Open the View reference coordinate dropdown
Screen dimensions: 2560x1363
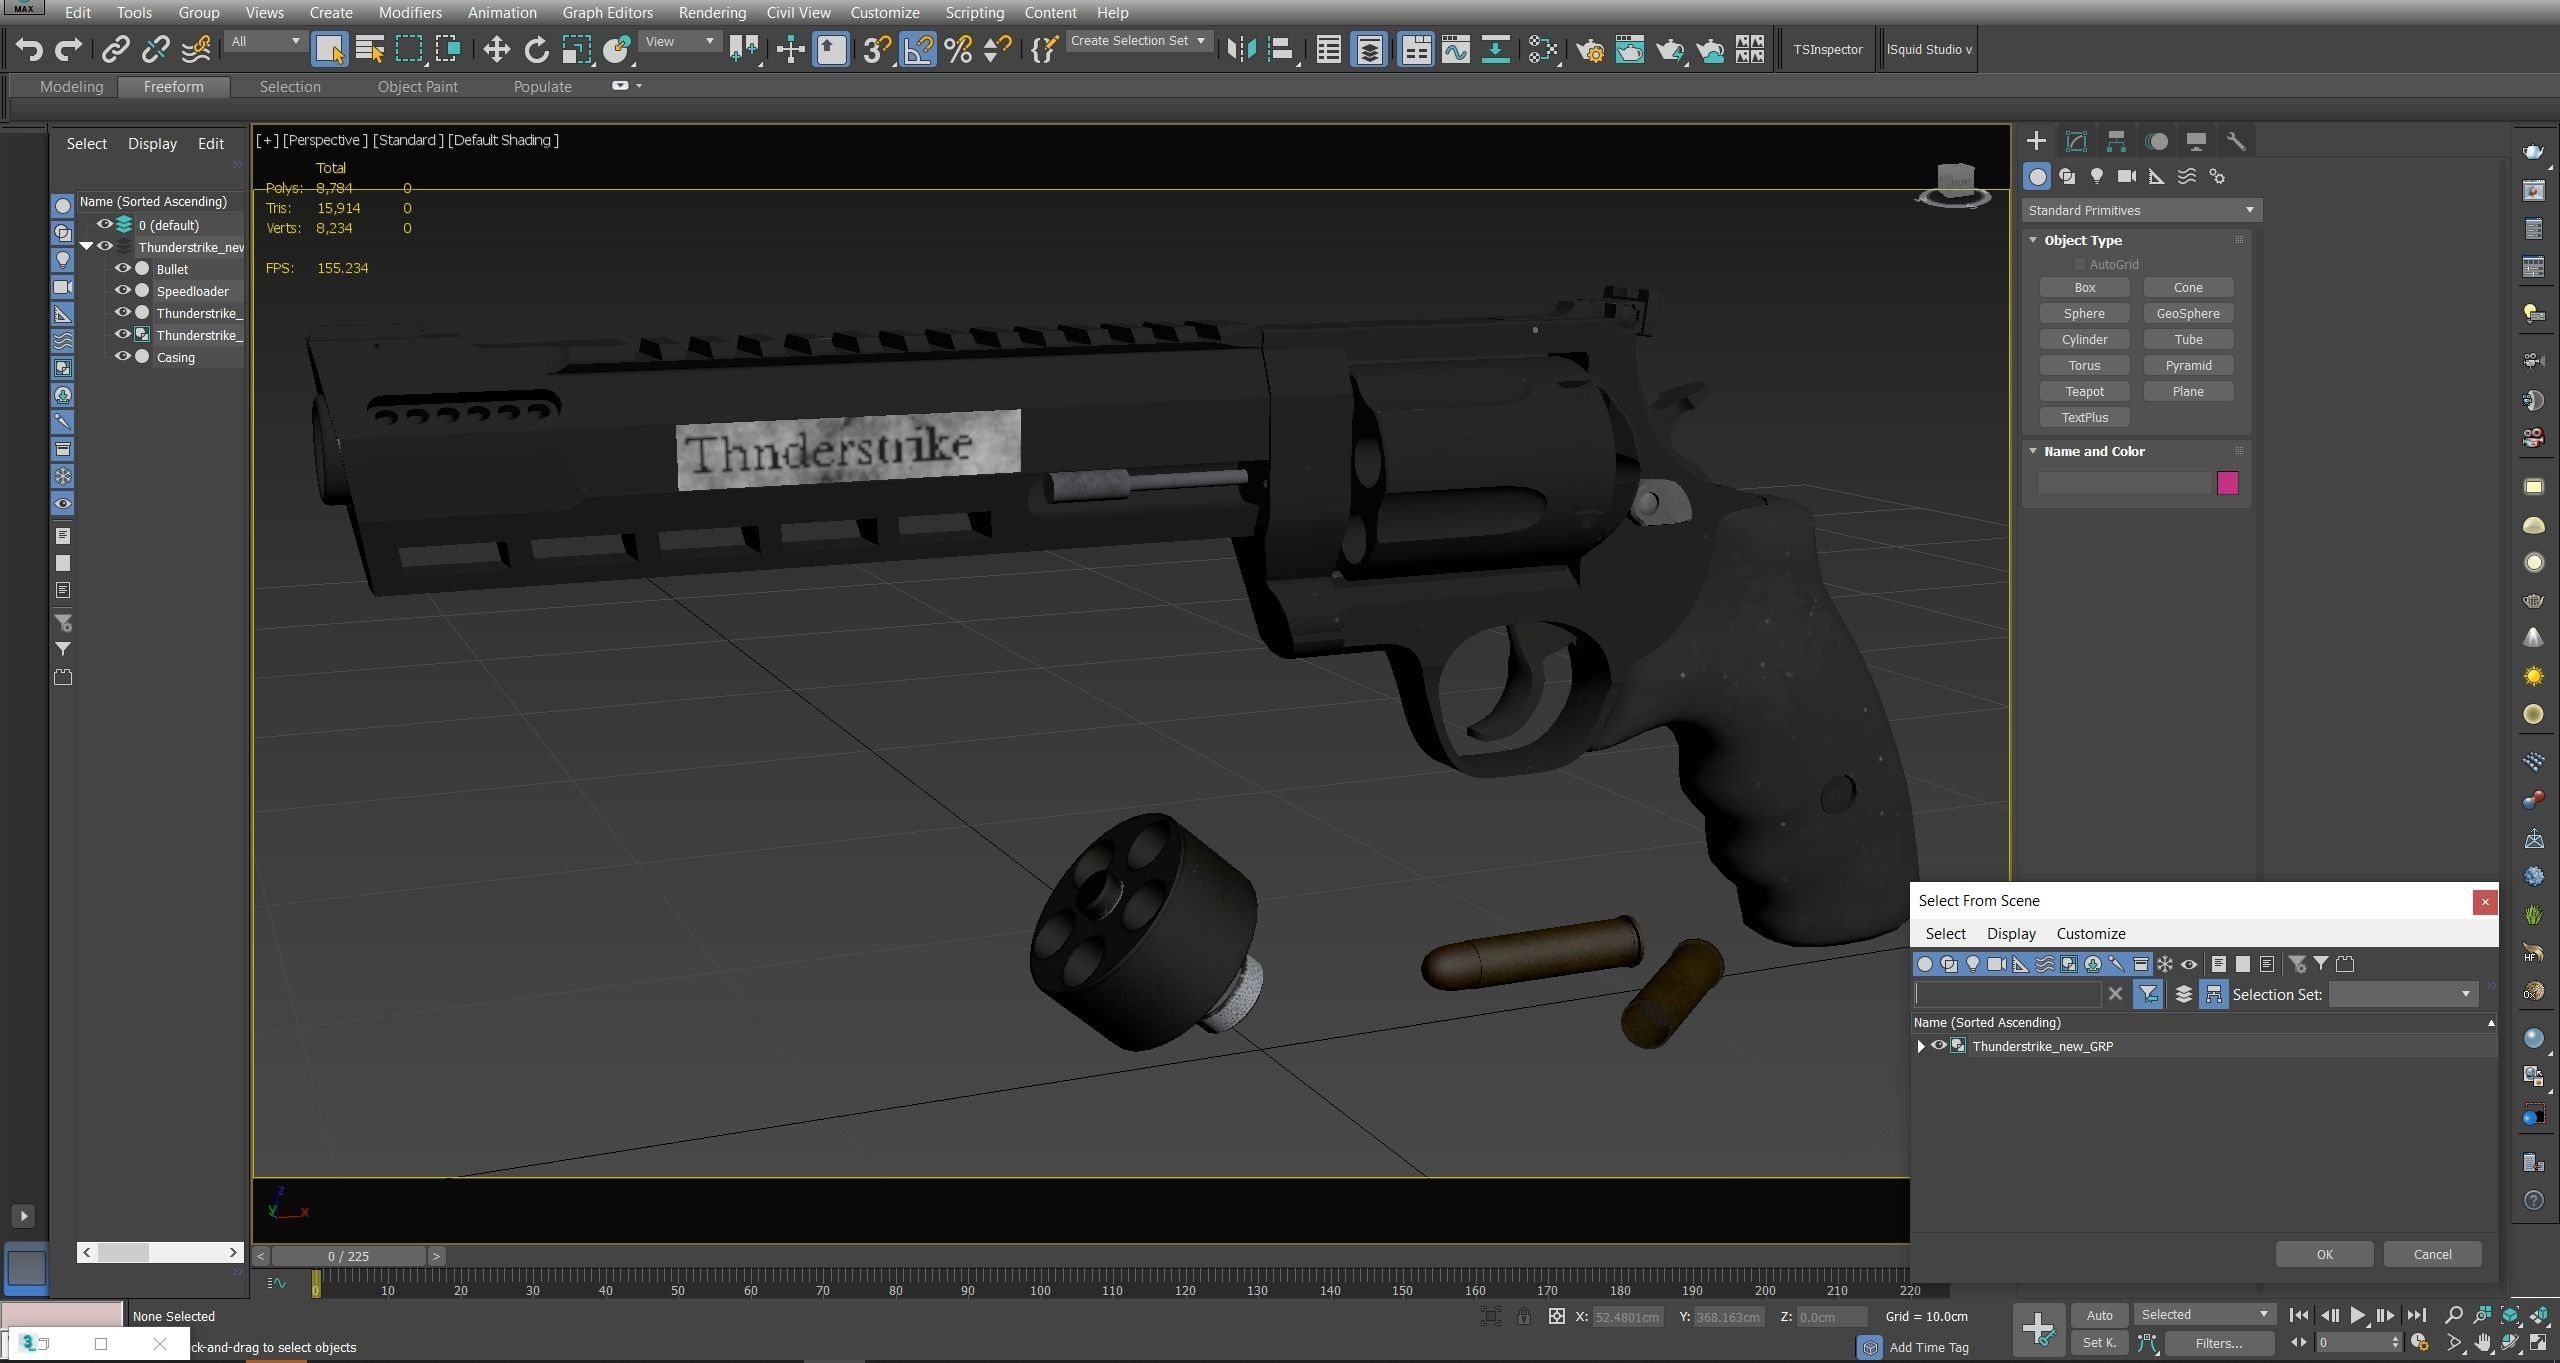click(680, 41)
